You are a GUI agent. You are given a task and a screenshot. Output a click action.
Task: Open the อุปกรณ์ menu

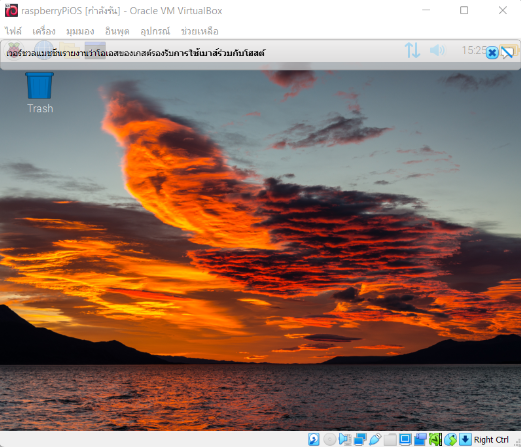tap(155, 31)
